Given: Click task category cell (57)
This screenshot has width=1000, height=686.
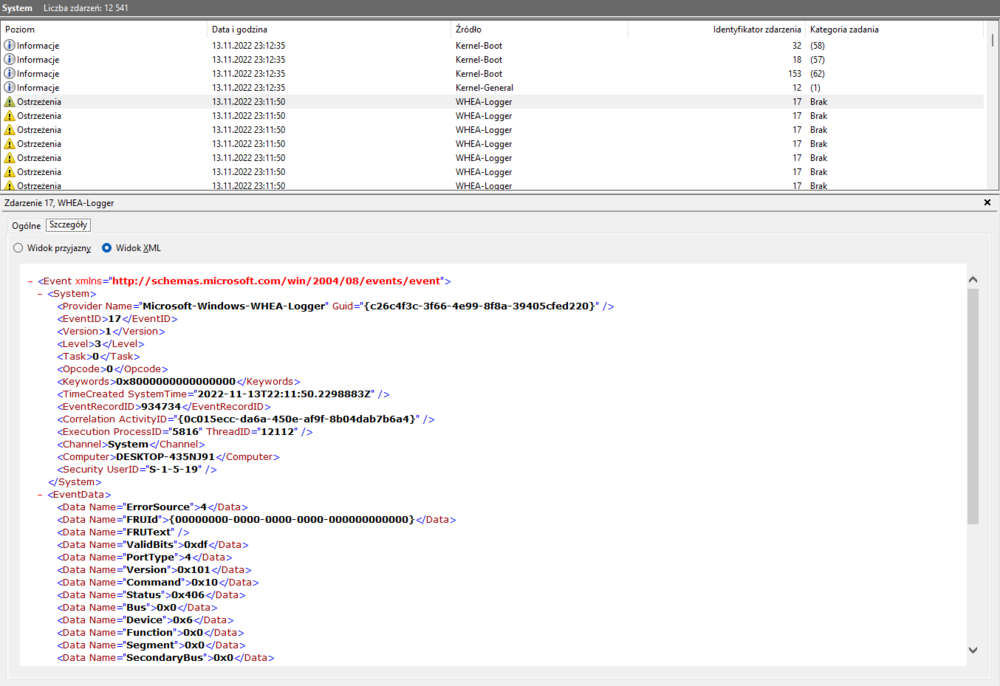Looking at the screenshot, I should (817, 59).
